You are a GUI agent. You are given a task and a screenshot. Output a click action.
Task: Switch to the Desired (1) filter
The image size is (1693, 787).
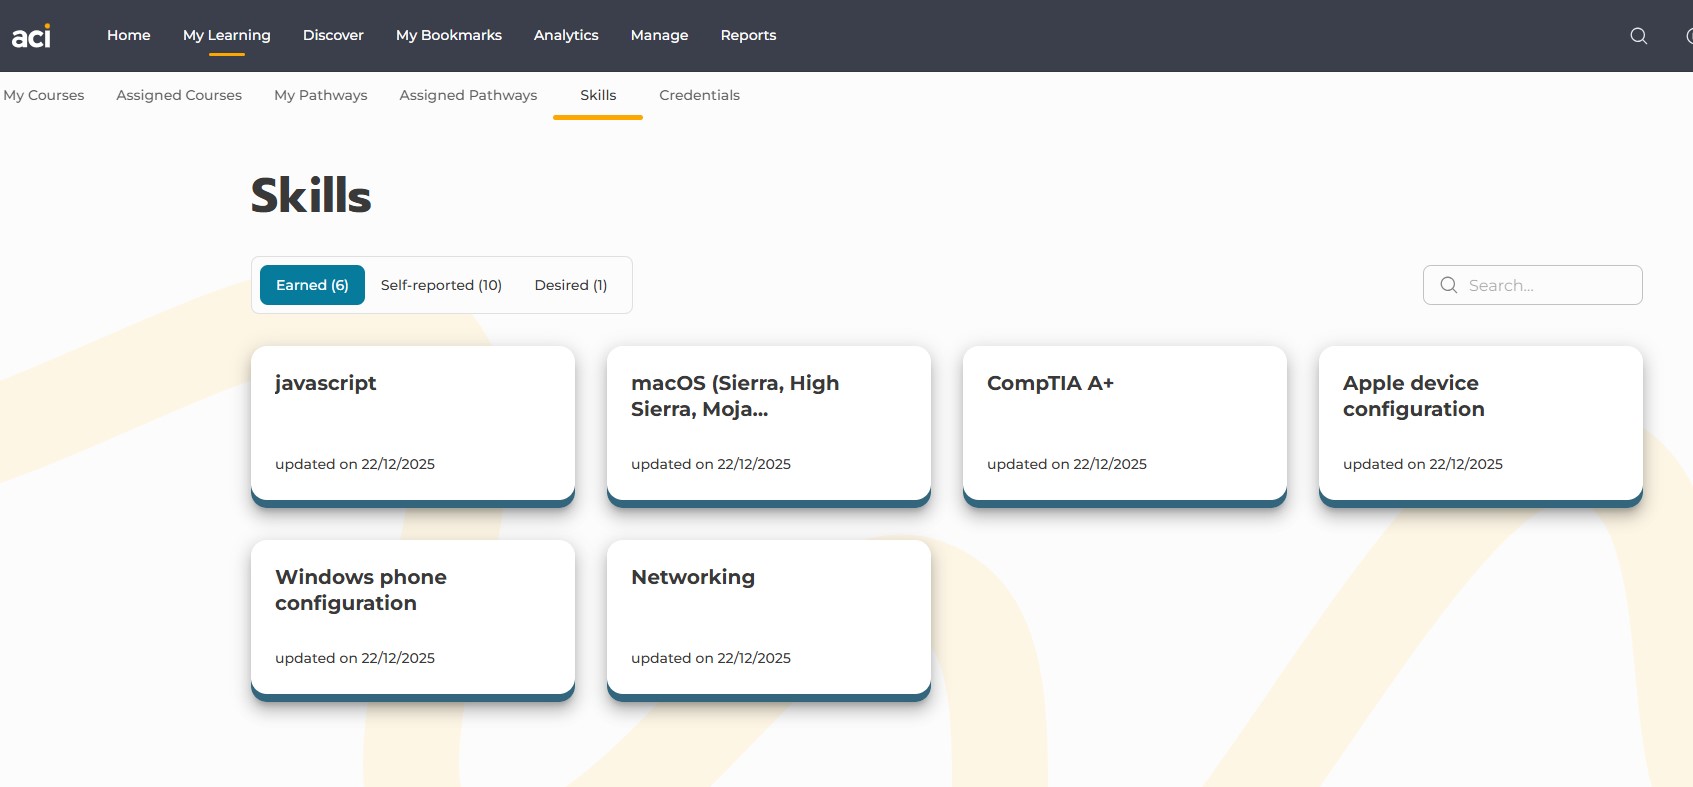point(570,285)
